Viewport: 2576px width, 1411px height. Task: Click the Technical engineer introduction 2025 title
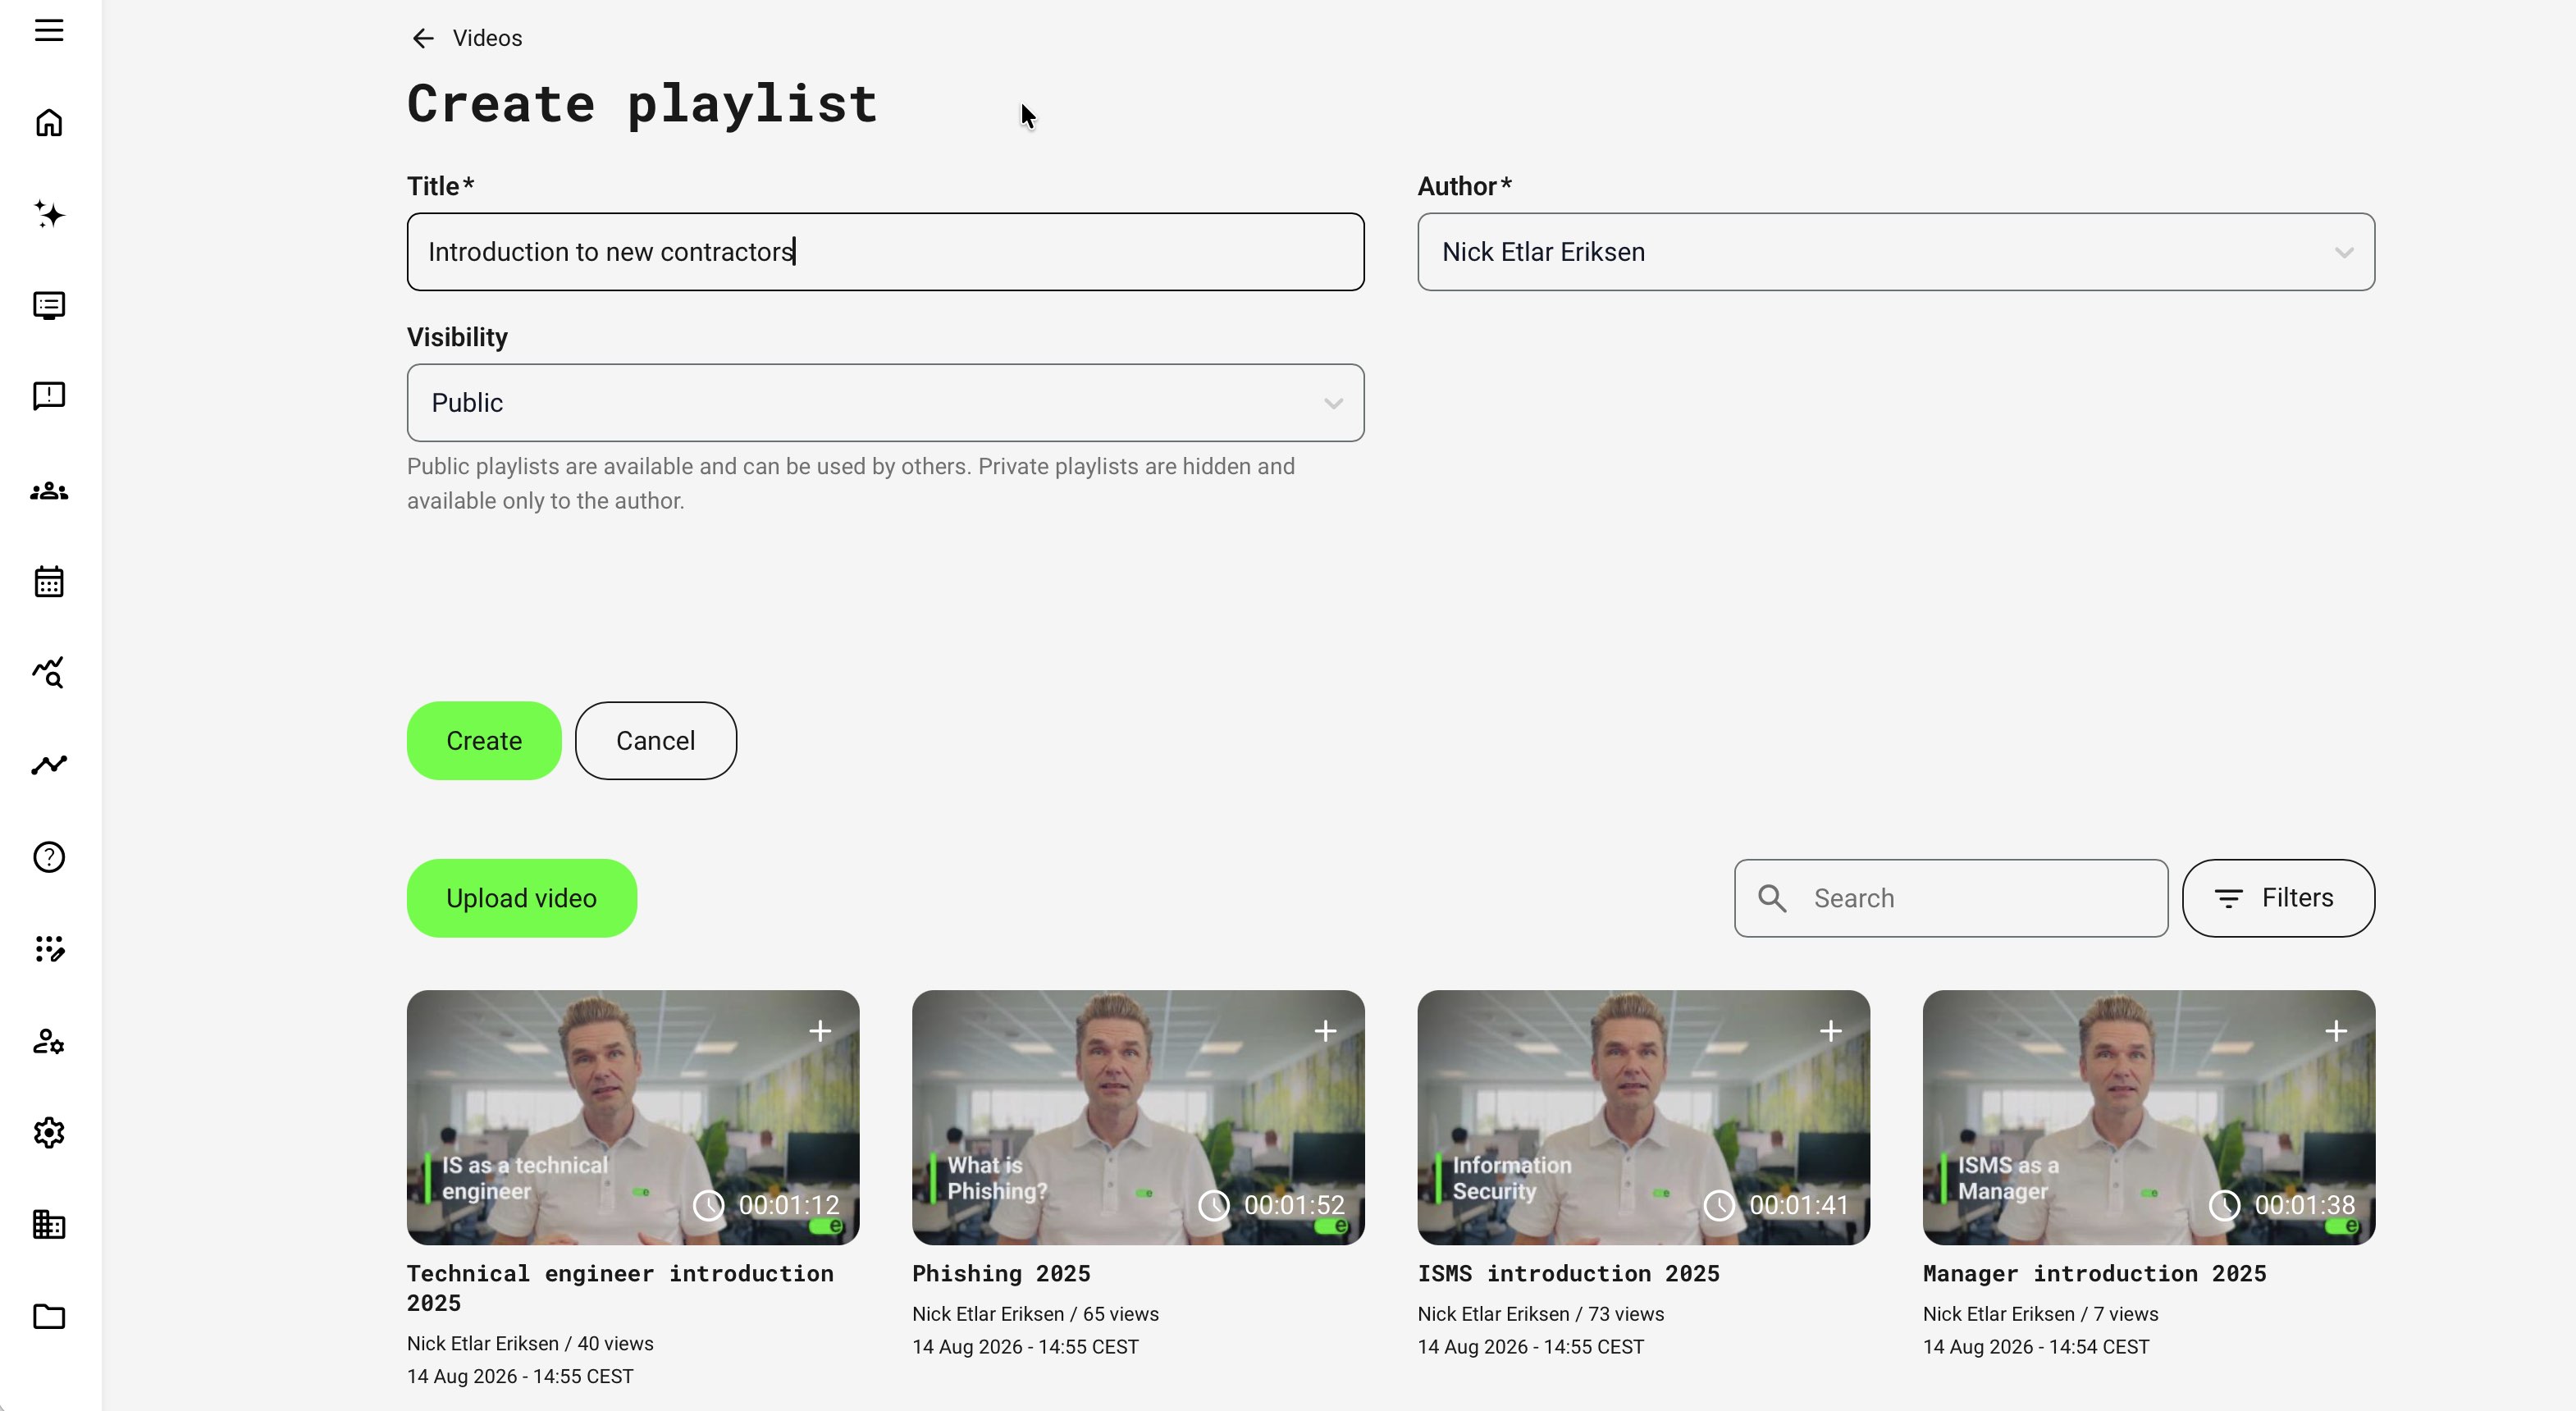tap(620, 1288)
